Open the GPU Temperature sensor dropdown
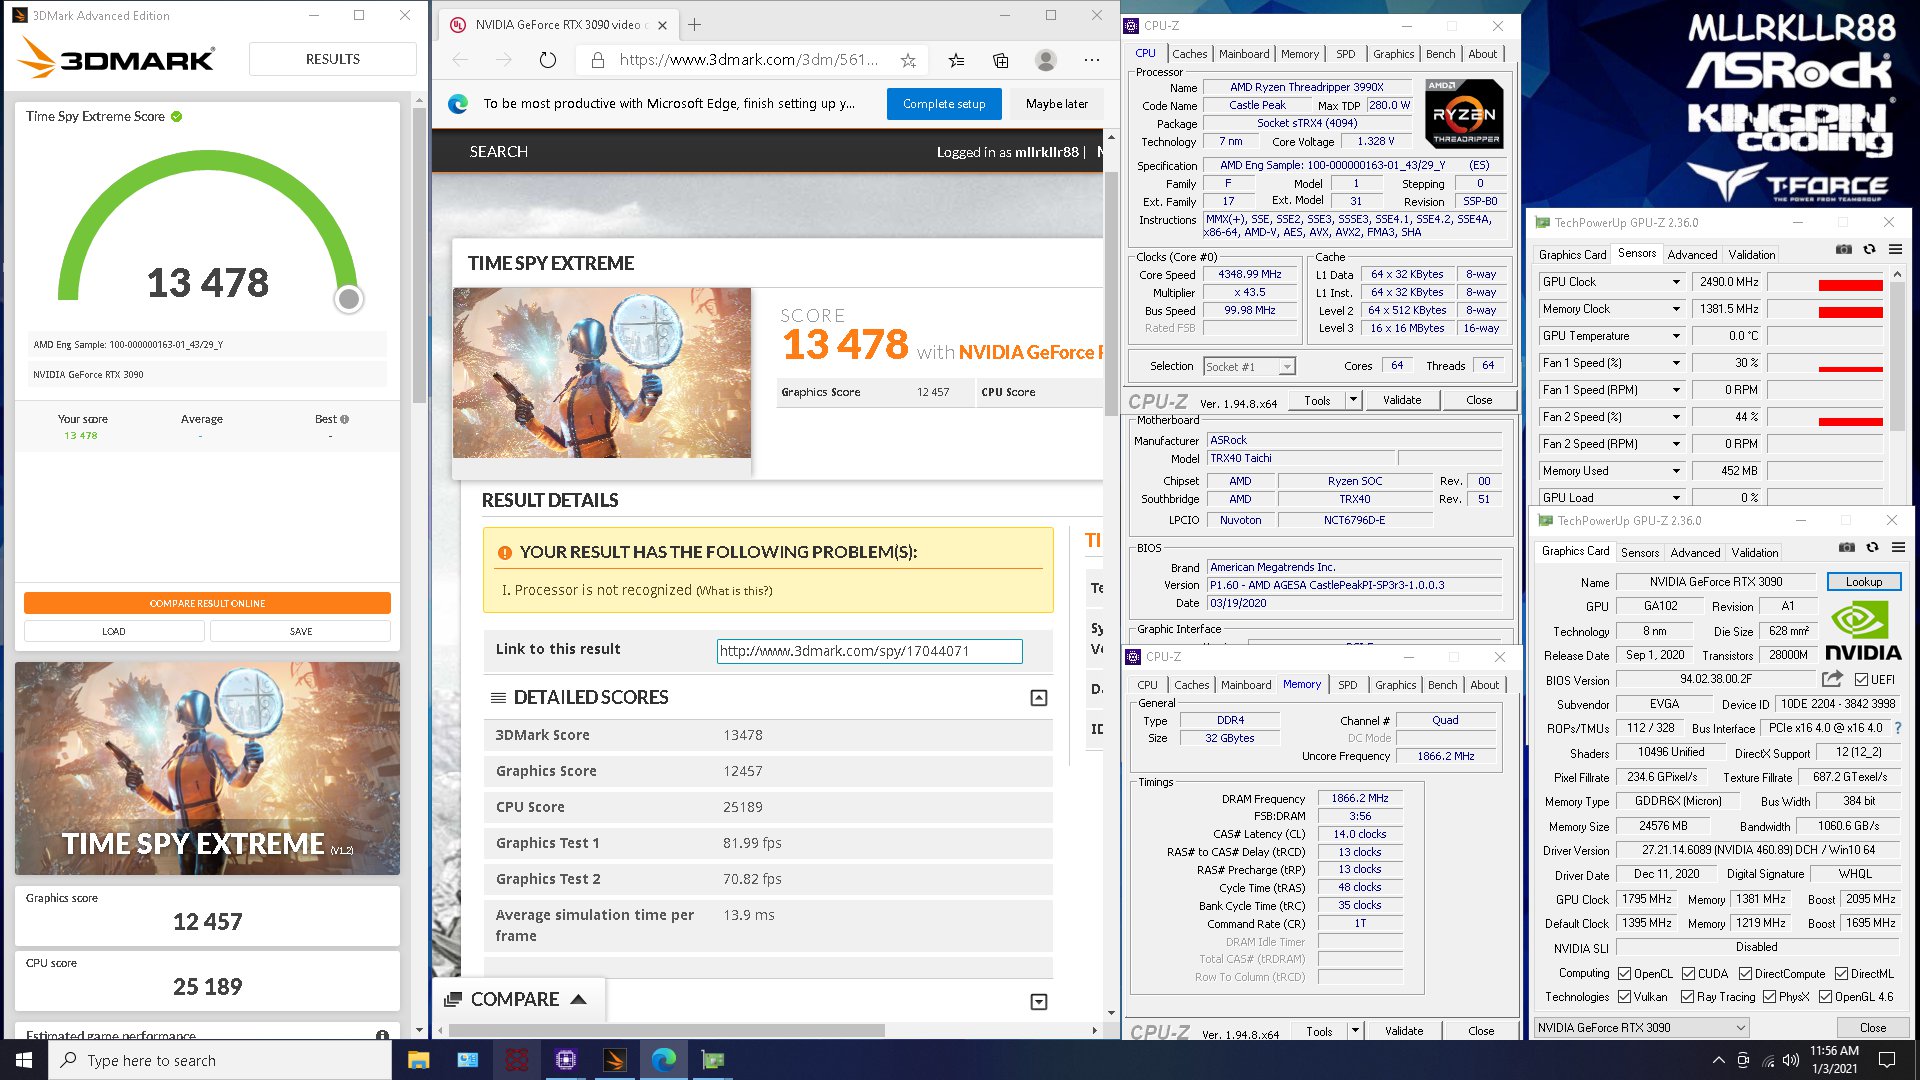 1677,336
